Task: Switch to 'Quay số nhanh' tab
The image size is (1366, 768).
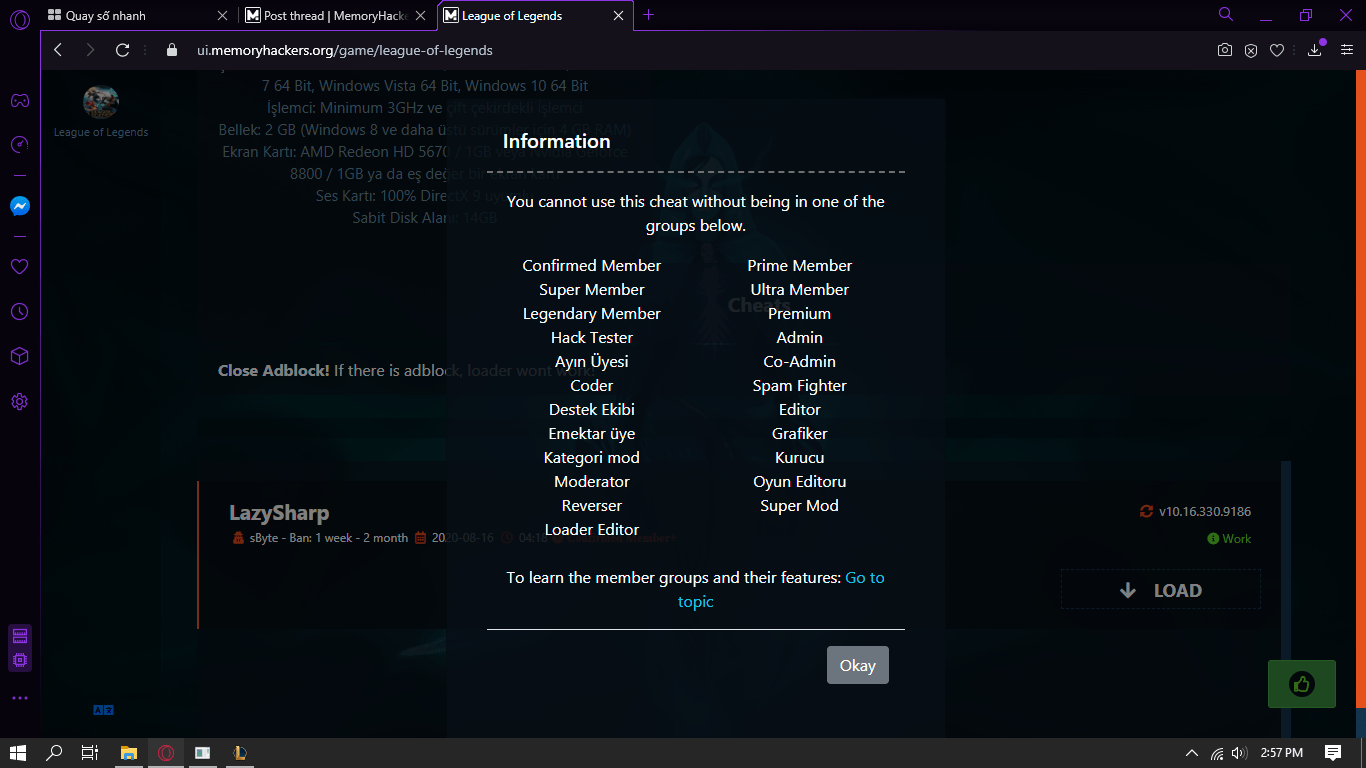Action: tap(136, 16)
